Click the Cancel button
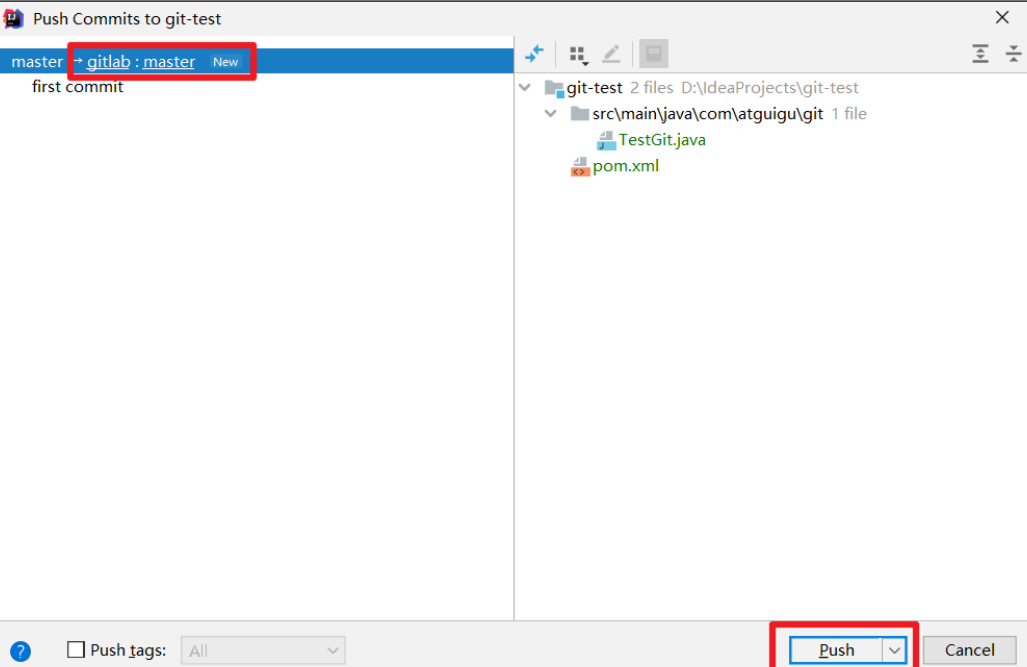This screenshot has width=1027, height=667. 969,650
